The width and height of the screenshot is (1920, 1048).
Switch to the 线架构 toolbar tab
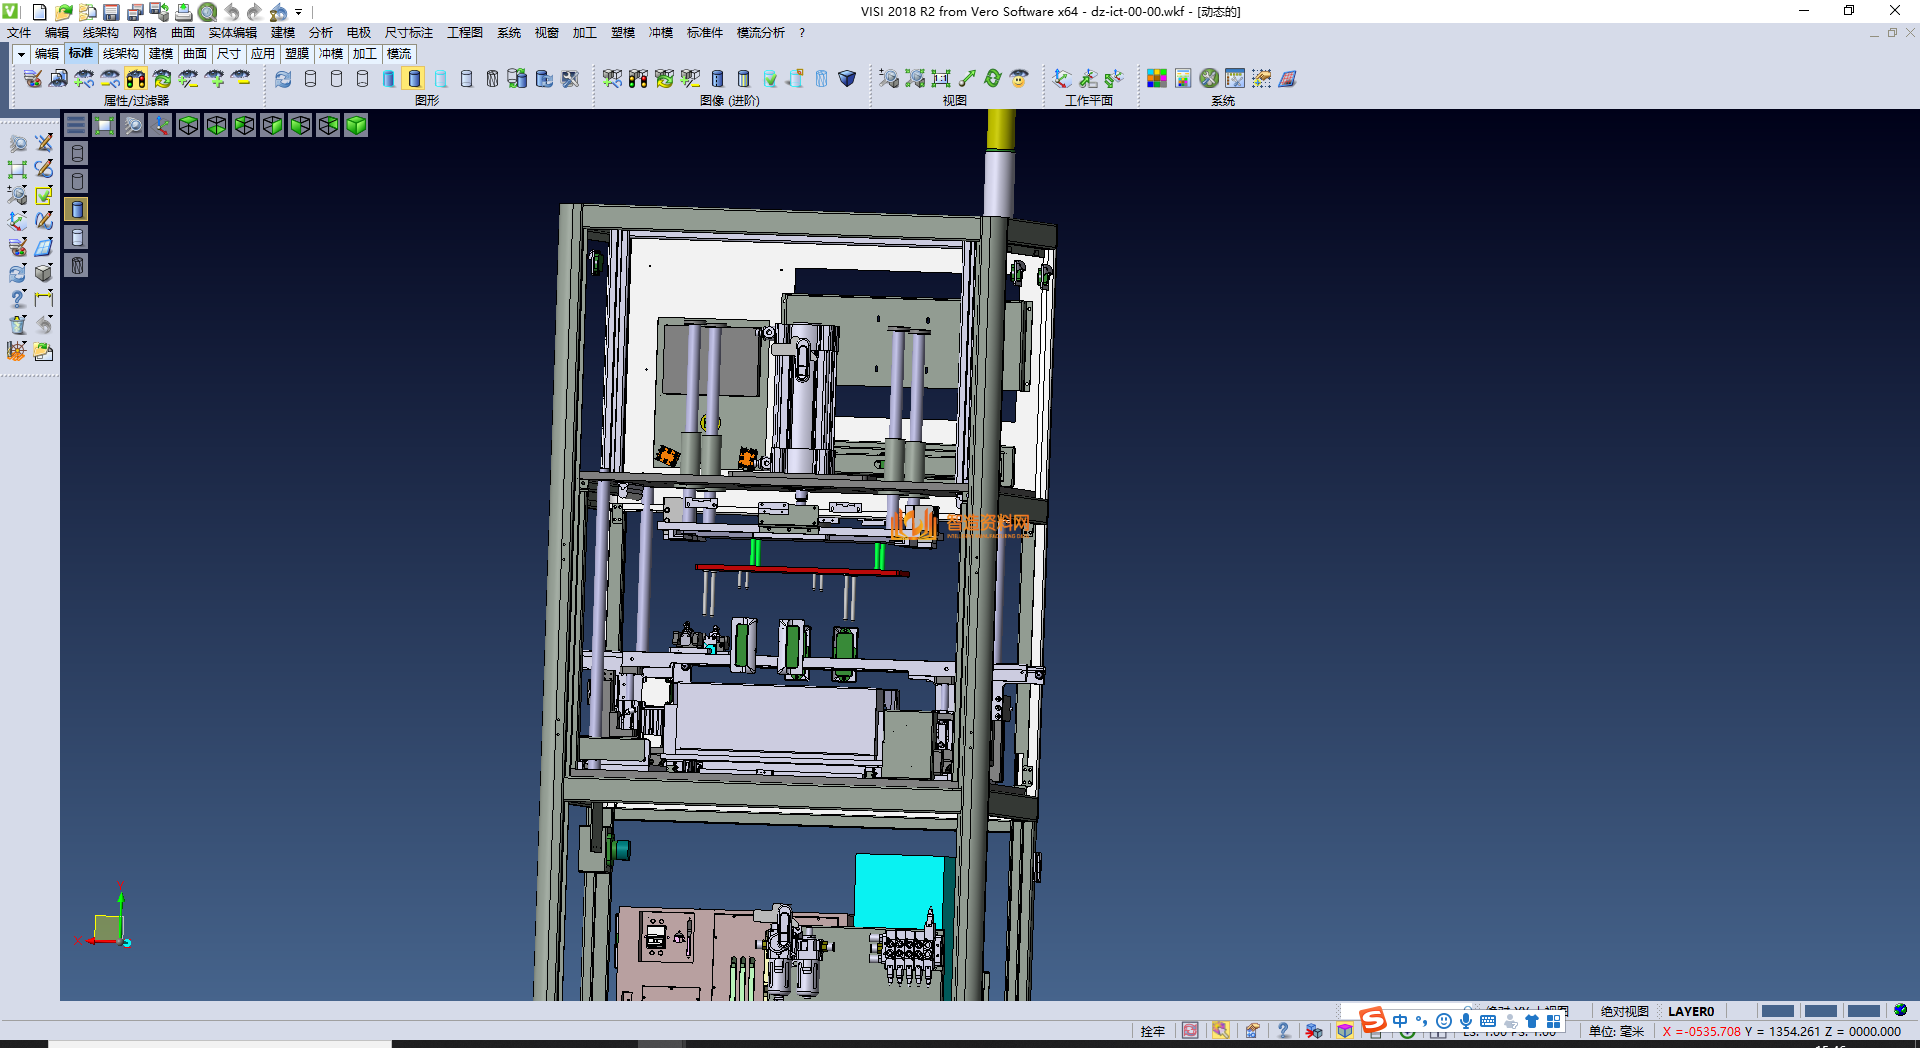[x=120, y=54]
